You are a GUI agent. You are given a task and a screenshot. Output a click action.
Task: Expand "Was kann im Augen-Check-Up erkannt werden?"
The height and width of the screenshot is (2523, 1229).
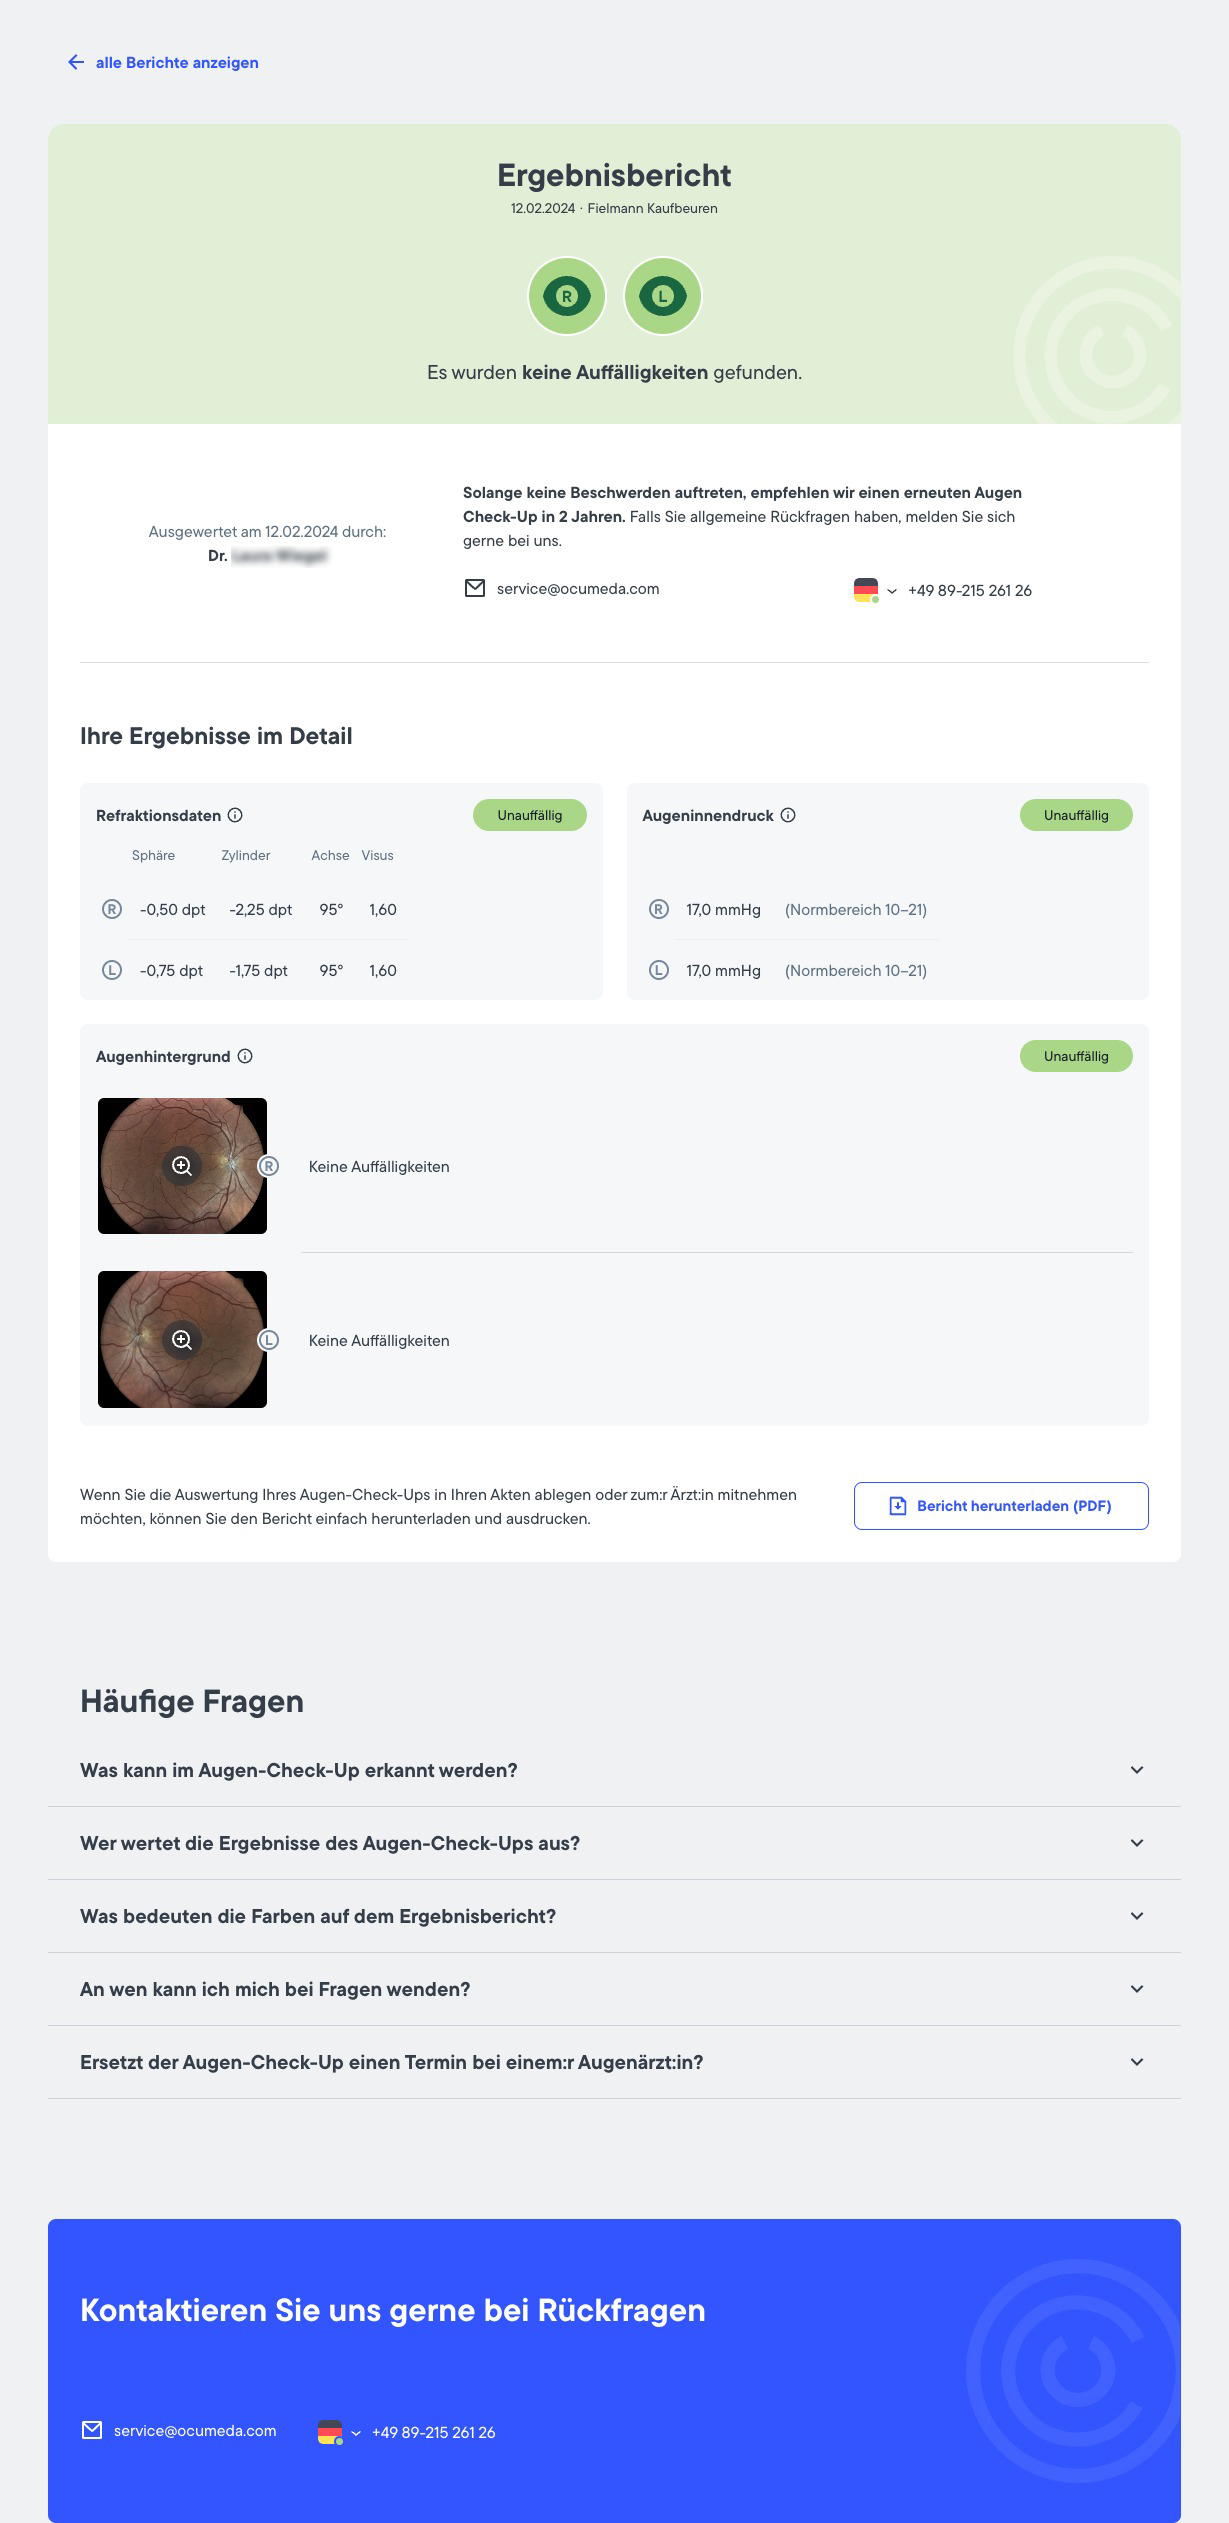click(x=1137, y=1770)
